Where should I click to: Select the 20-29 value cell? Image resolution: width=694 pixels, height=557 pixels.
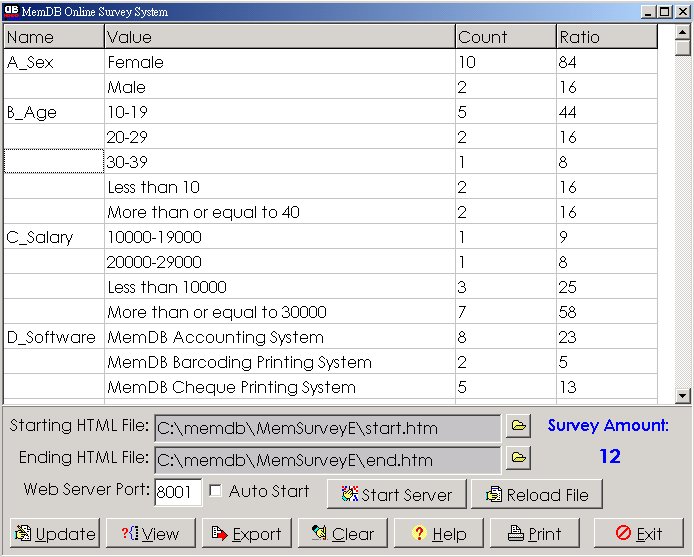click(280, 137)
